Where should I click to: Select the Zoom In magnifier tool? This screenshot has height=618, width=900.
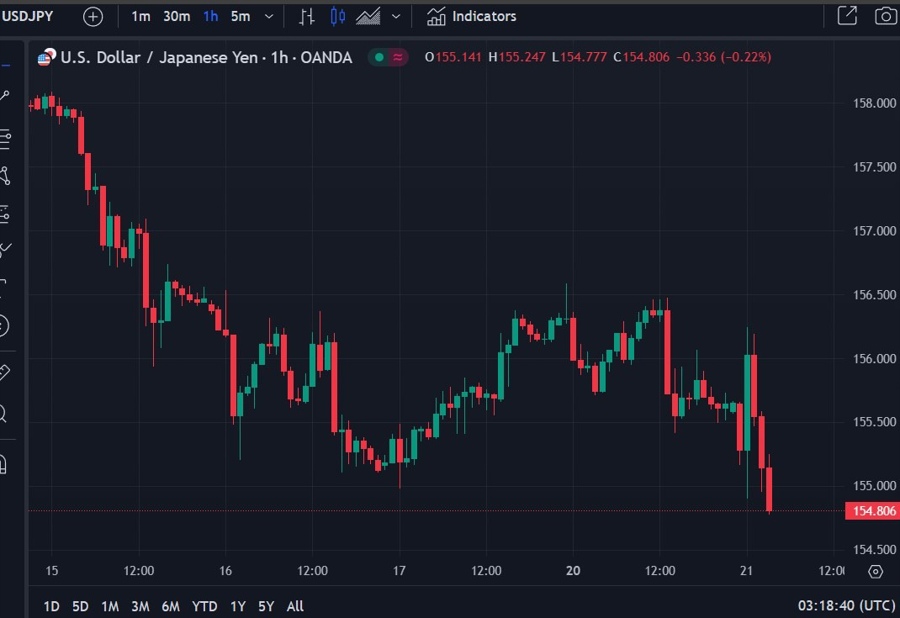click(x=3, y=413)
